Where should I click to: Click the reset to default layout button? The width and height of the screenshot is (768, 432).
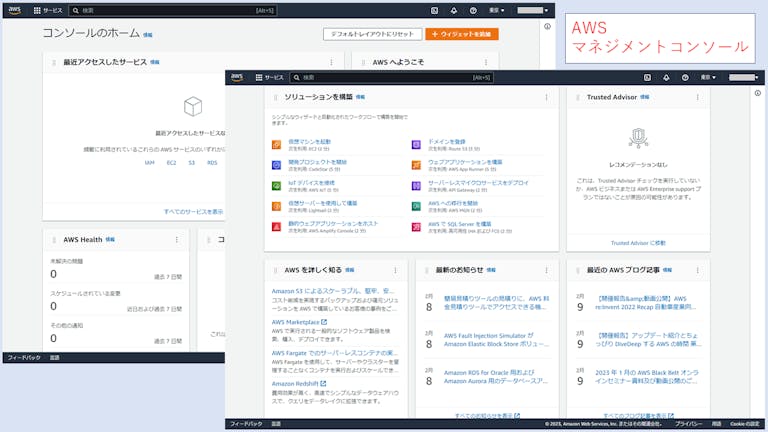372,34
